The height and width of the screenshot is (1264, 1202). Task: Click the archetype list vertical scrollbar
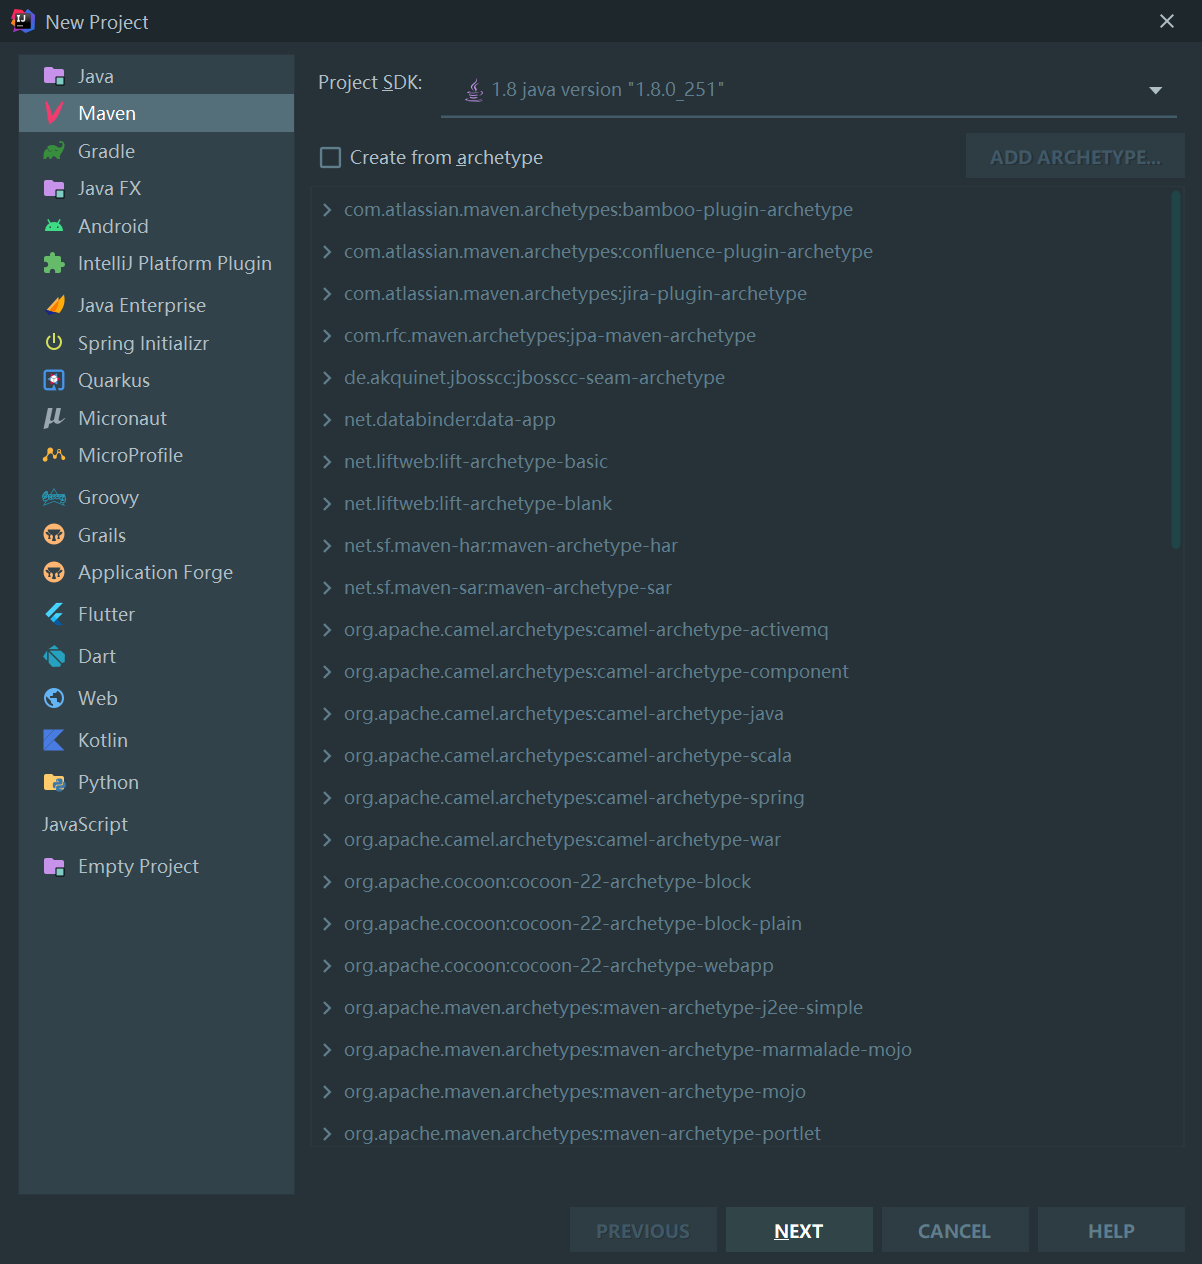click(x=1176, y=369)
